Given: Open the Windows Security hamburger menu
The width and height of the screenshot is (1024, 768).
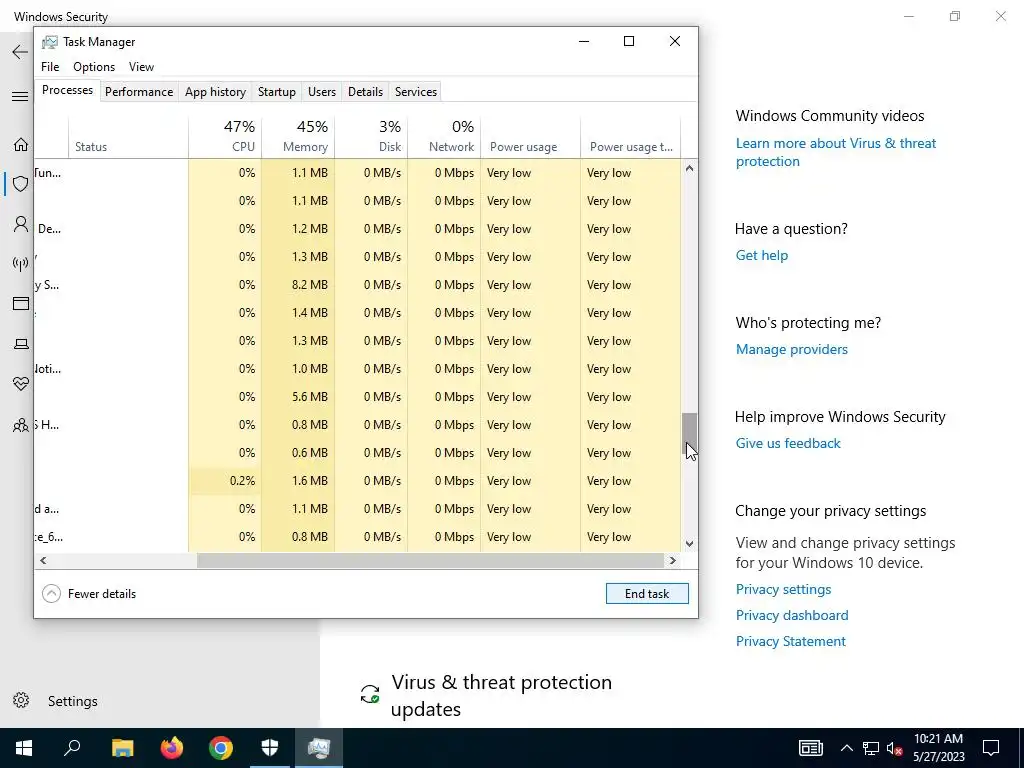Looking at the screenshot, I should click(20, 97).
